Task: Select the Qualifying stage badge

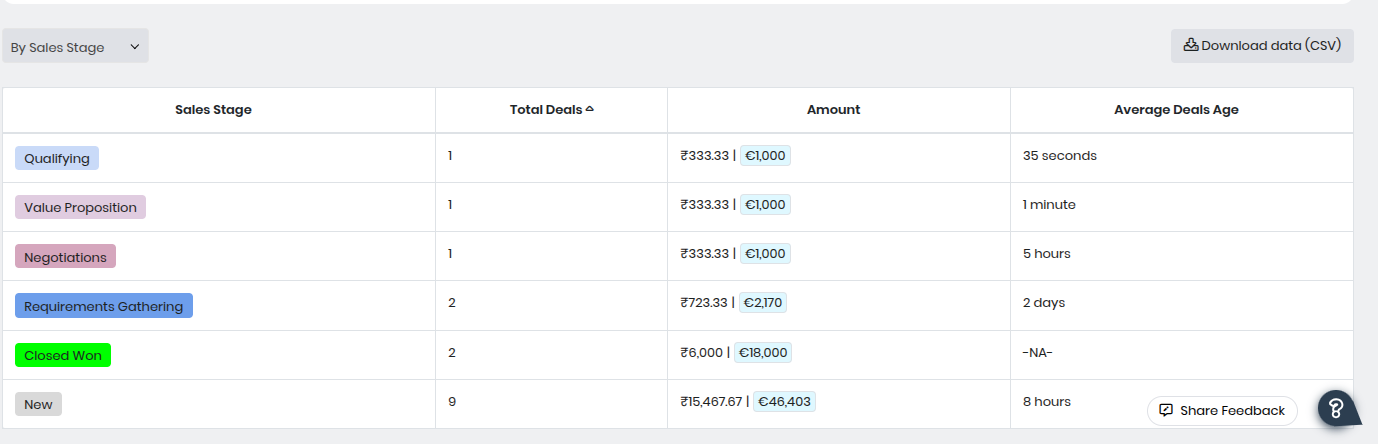Action: tap(57, 158)
